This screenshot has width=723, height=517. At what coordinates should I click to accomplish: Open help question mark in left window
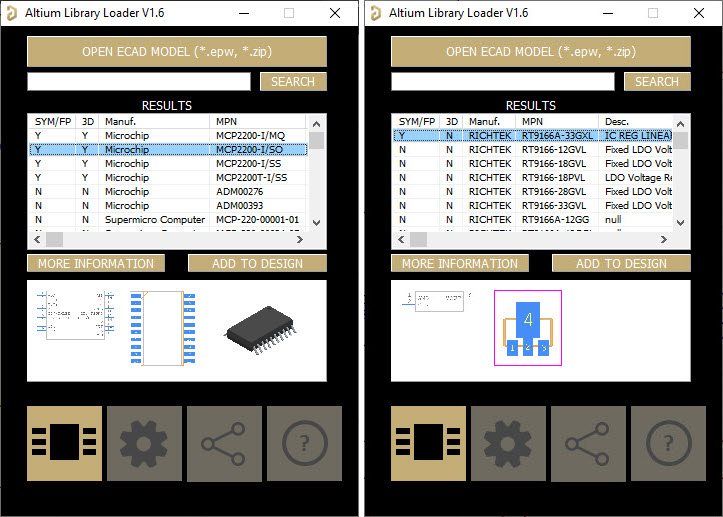pos(303,443)
